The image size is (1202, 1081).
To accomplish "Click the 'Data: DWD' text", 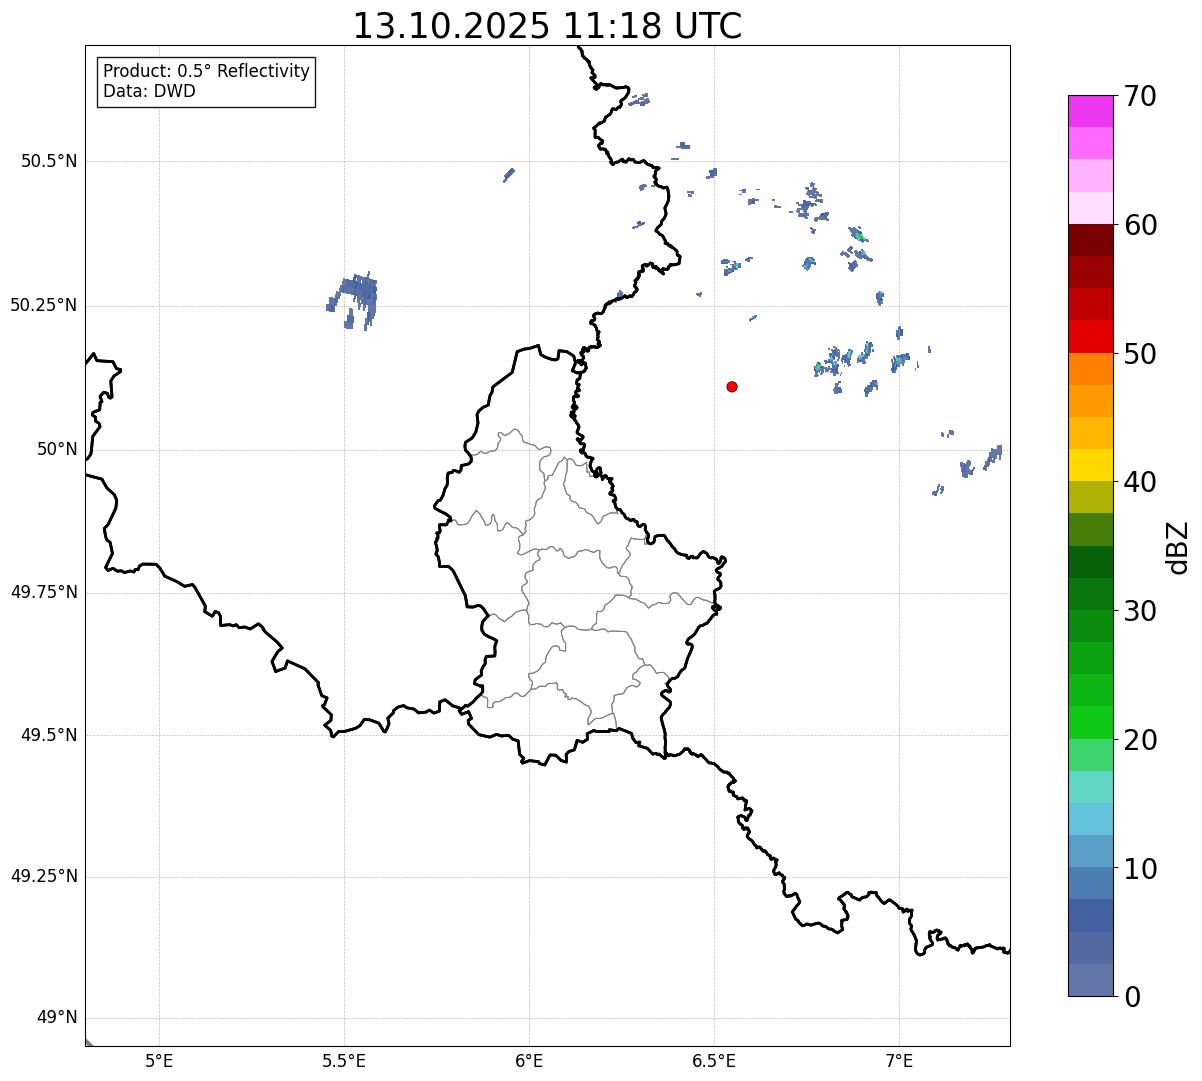I will (x=149, y=91).
